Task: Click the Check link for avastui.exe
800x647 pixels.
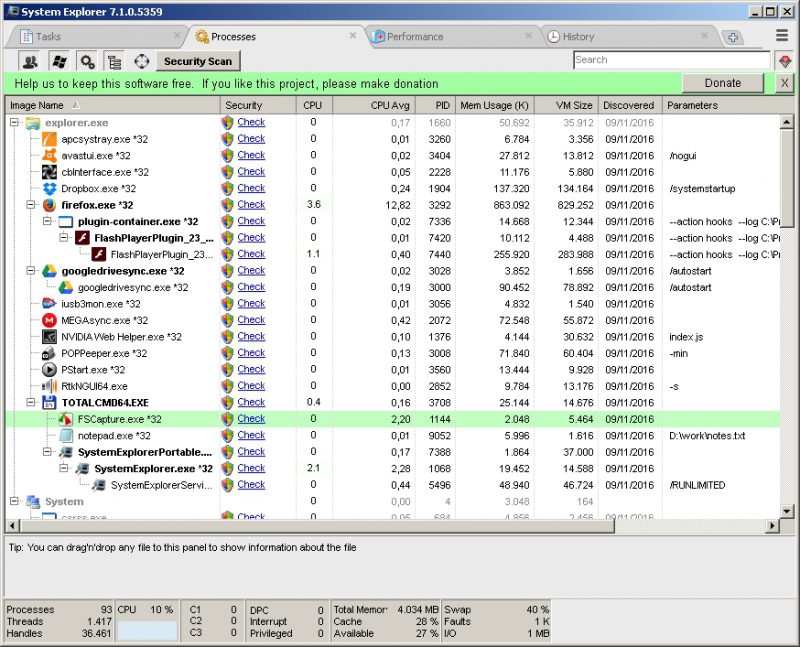Action: (x=251, y=155)
